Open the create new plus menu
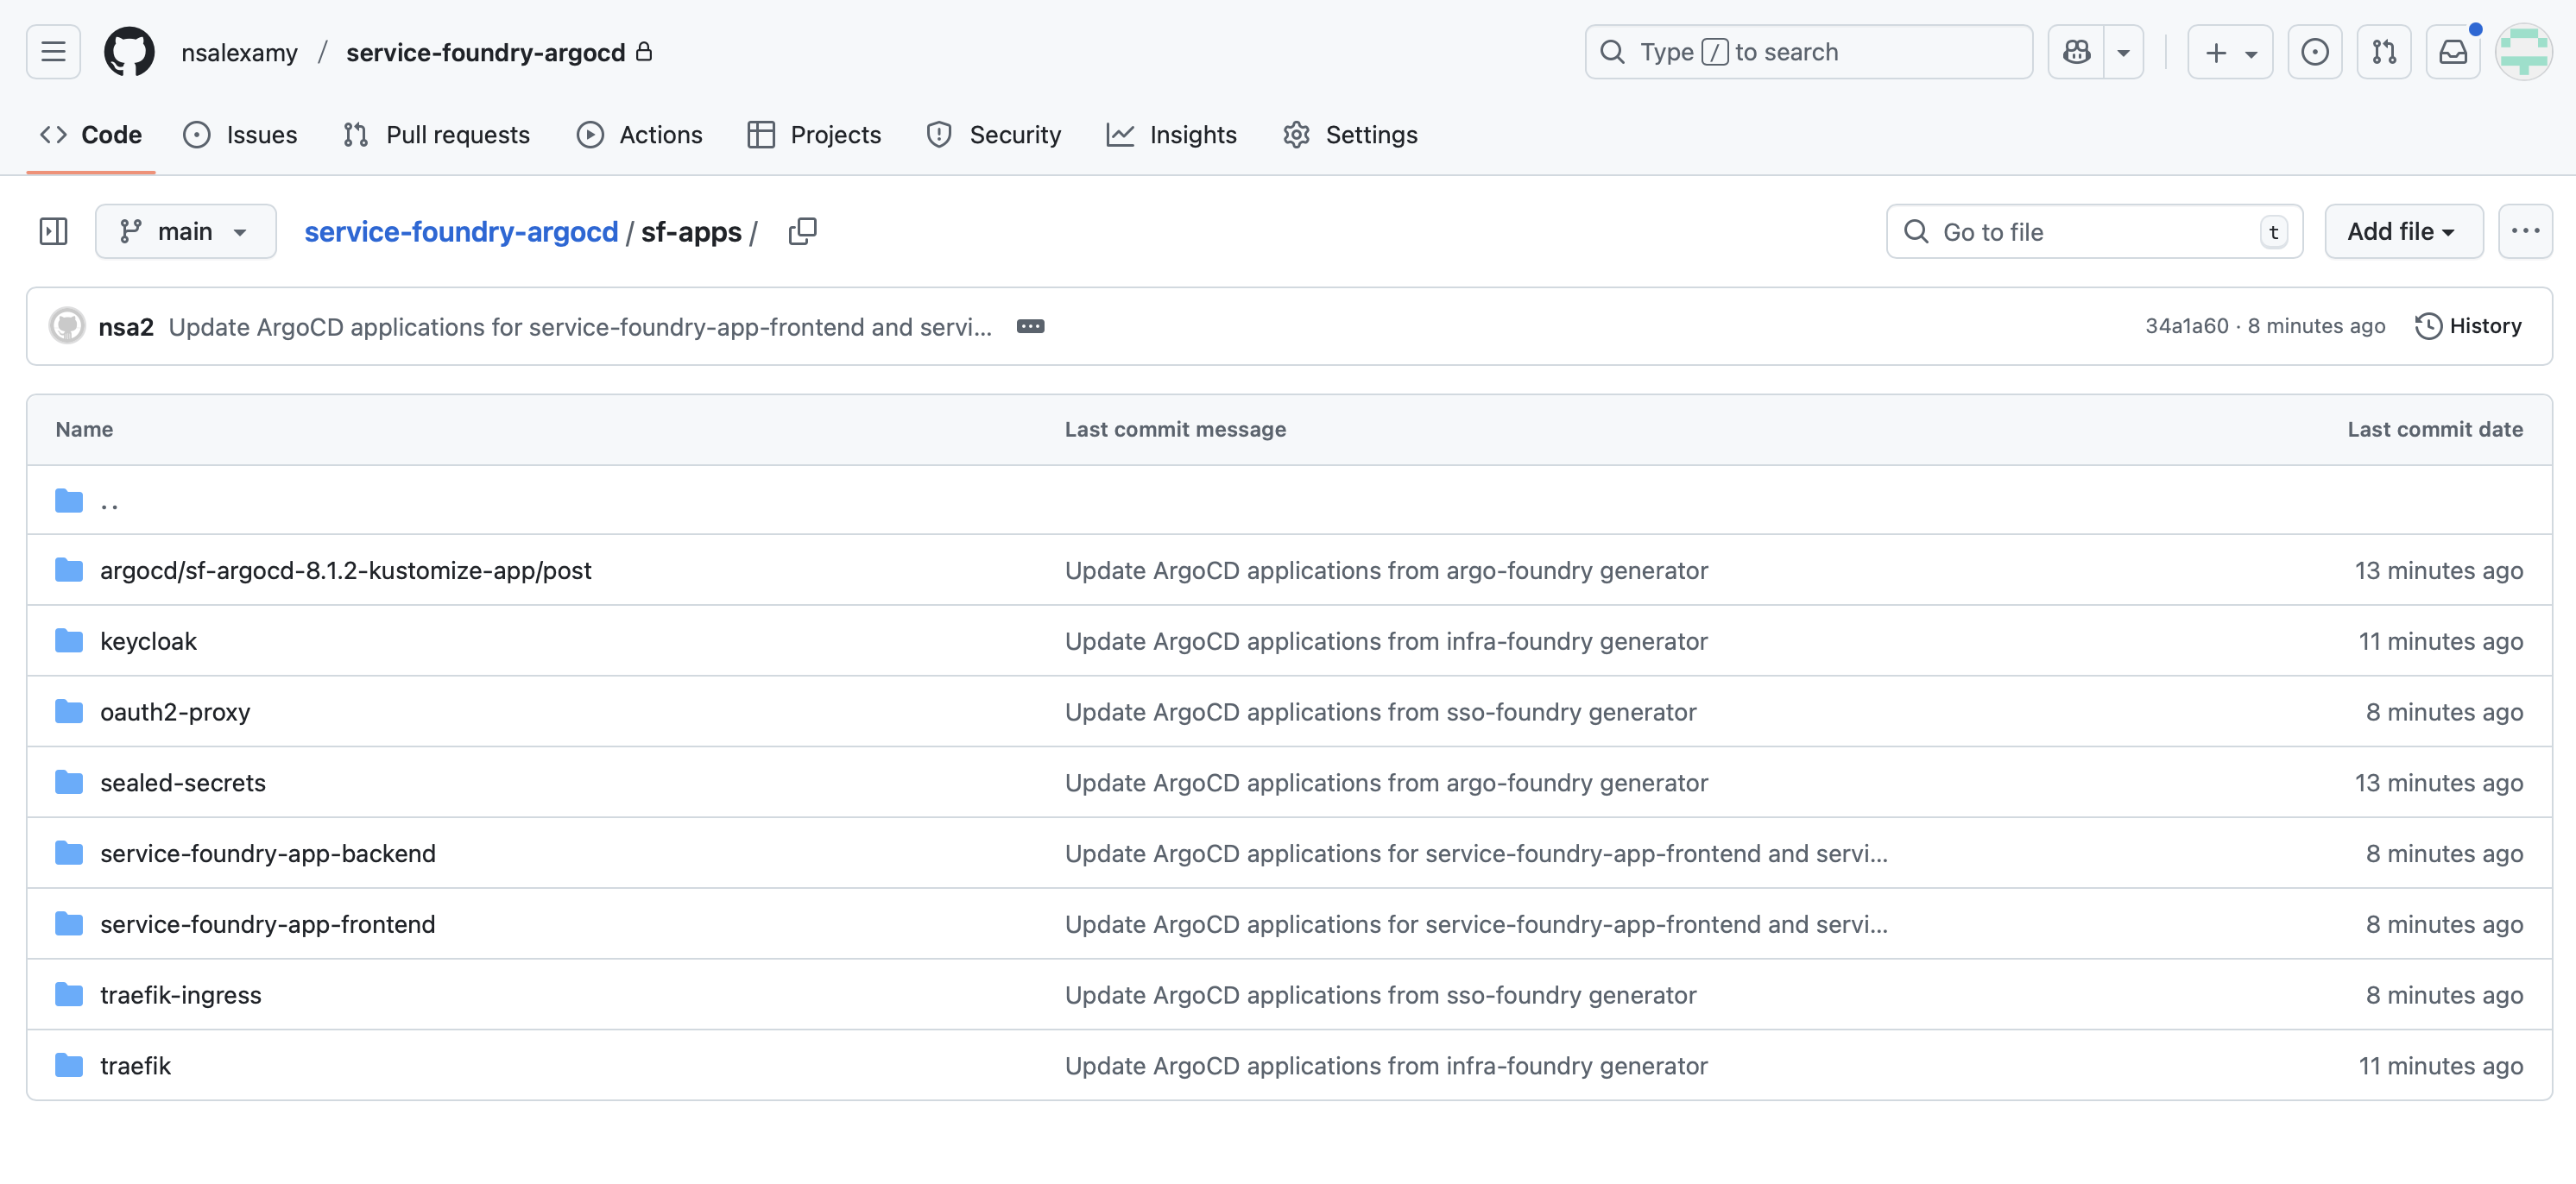This screenshot has width=2576, height=1184. click(x=2230, y=52)
